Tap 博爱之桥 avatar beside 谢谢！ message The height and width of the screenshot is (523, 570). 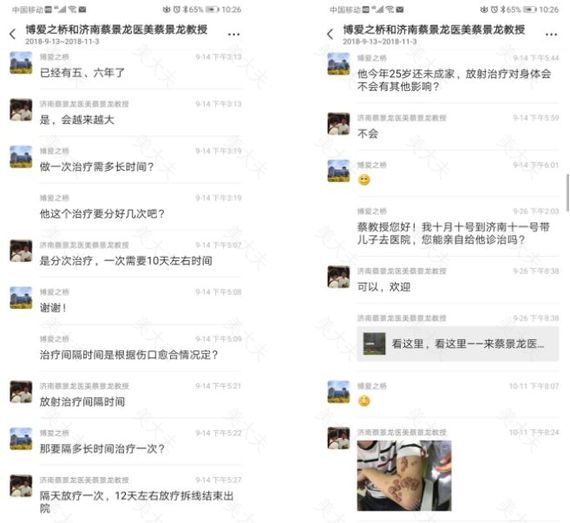[21, 298]
